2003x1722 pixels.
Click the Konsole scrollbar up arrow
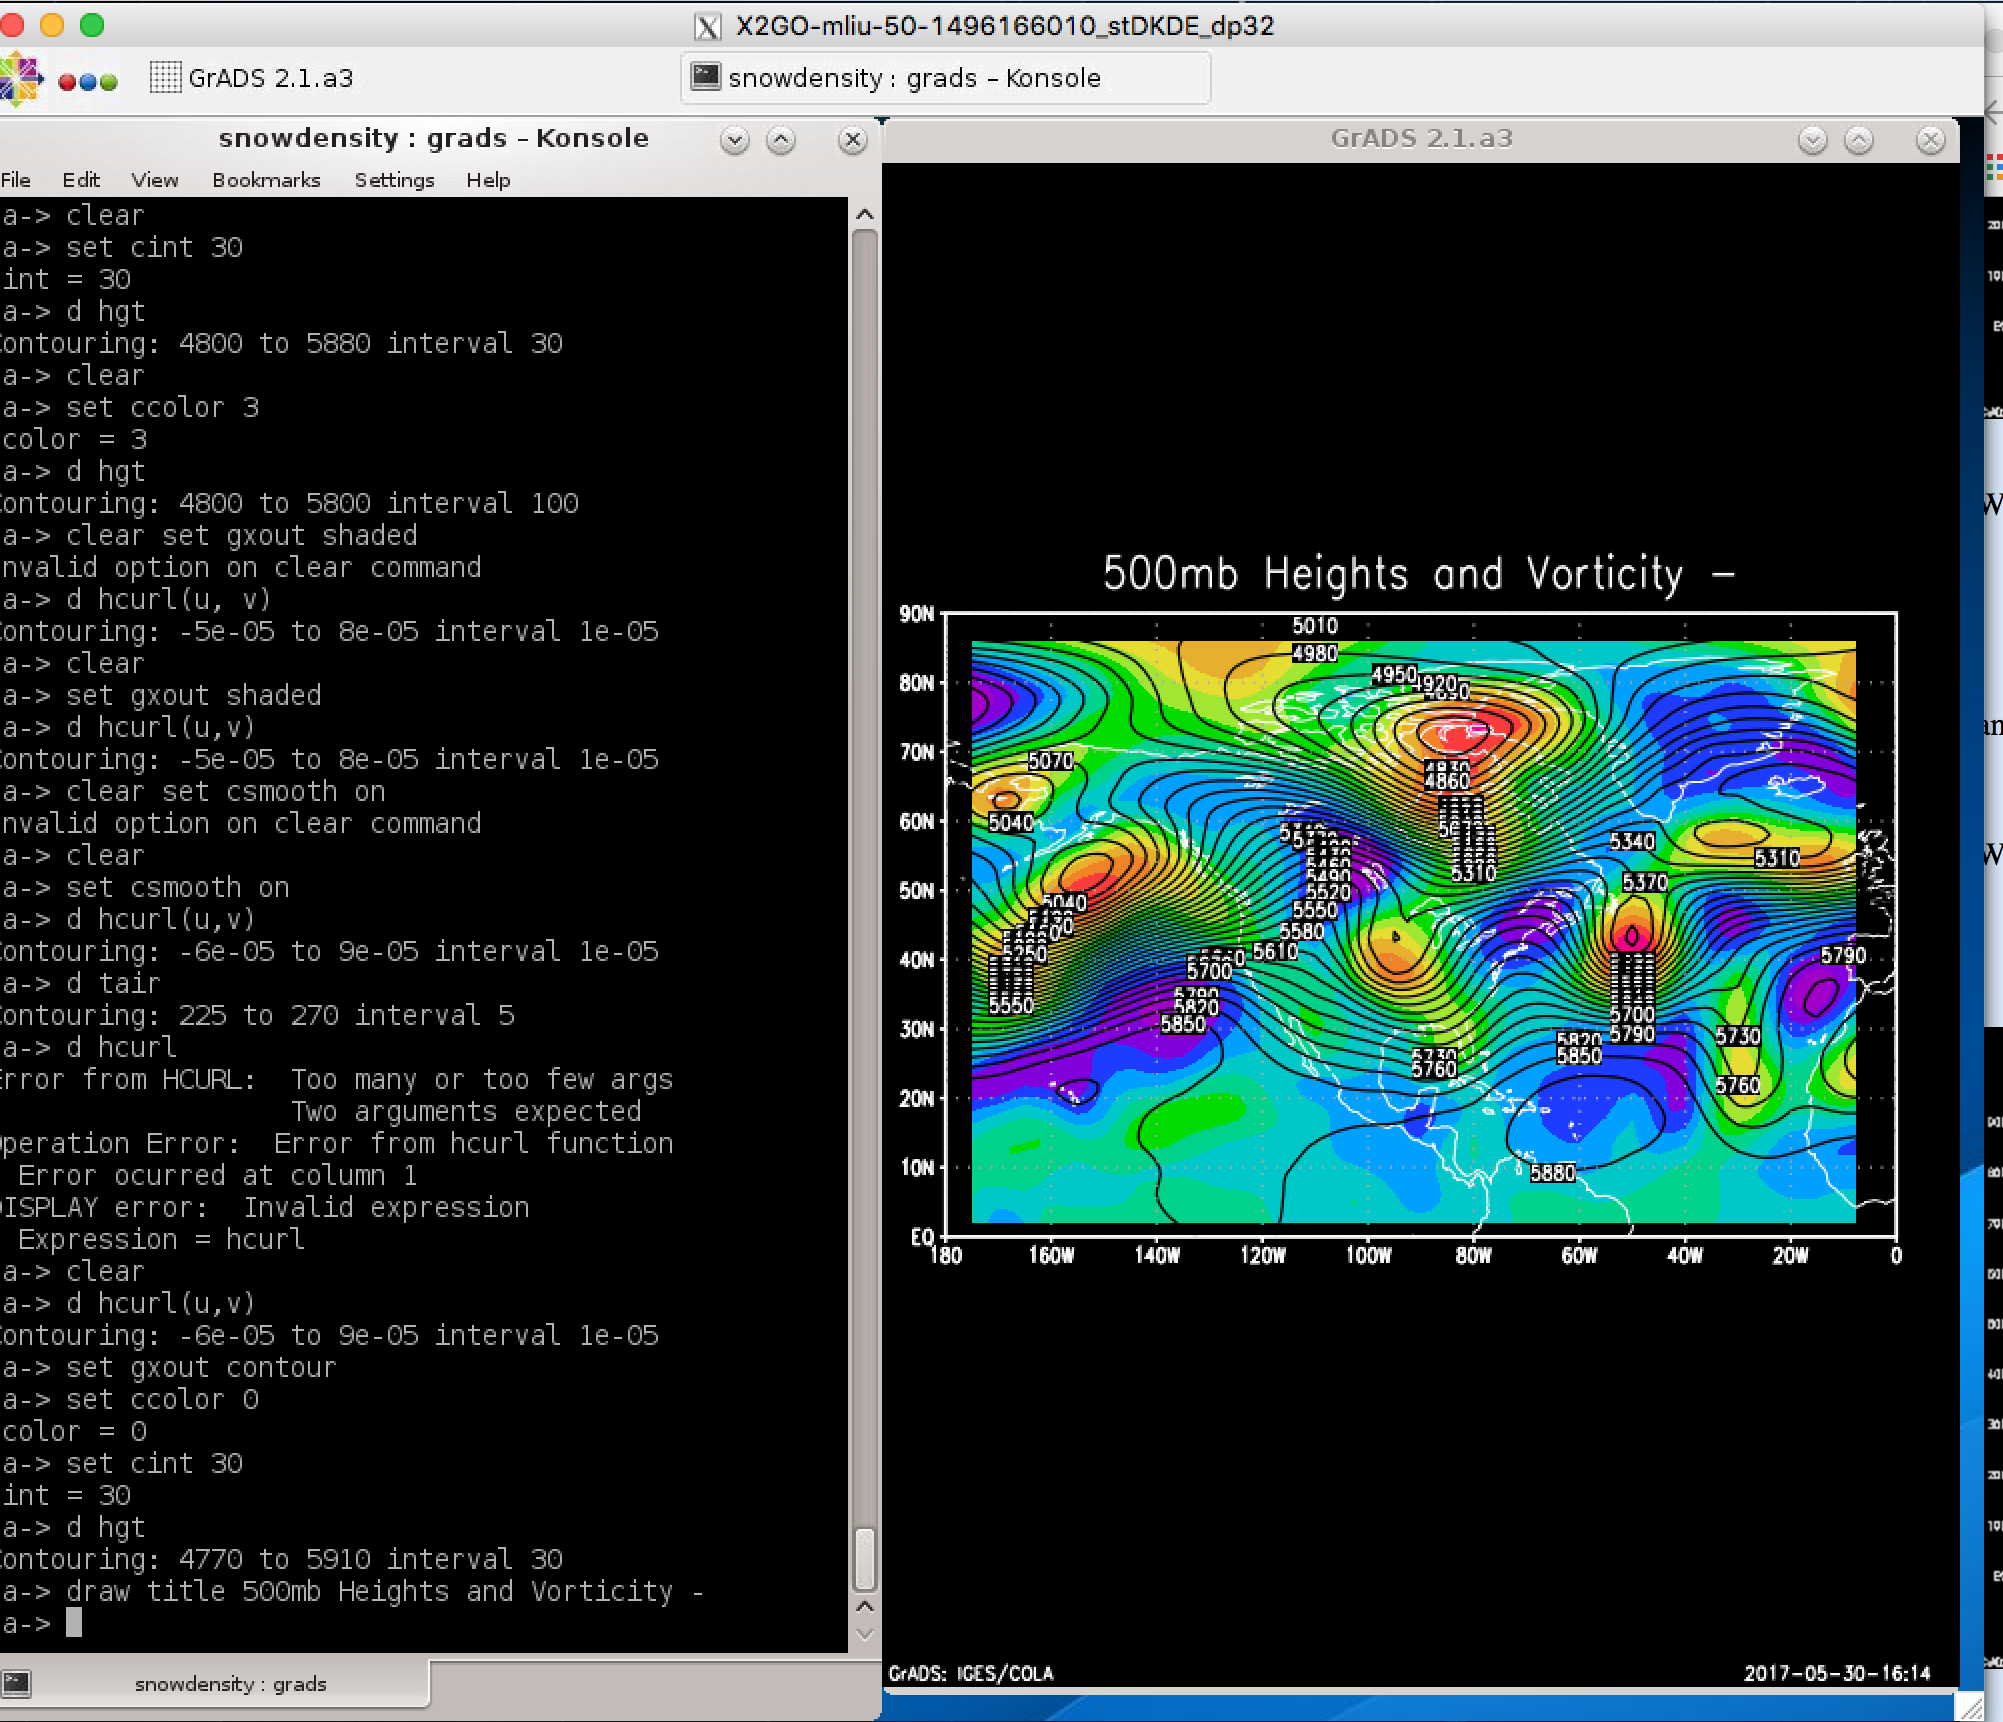(865, 214)
